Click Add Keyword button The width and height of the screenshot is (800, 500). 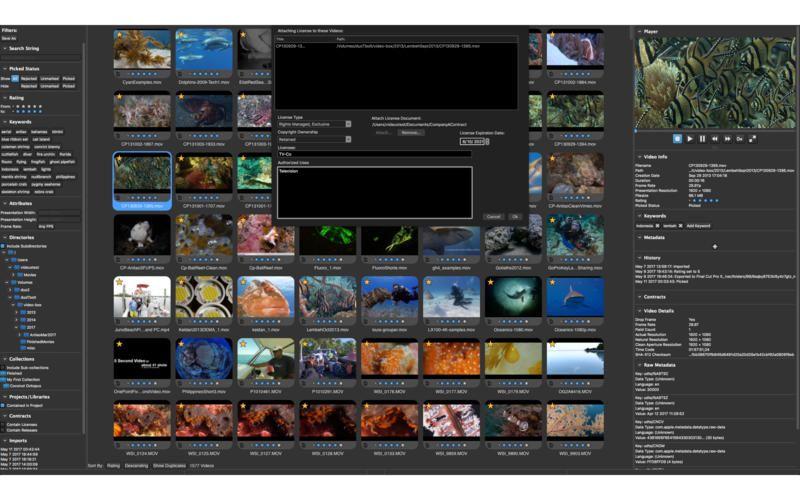pos(698,226)
